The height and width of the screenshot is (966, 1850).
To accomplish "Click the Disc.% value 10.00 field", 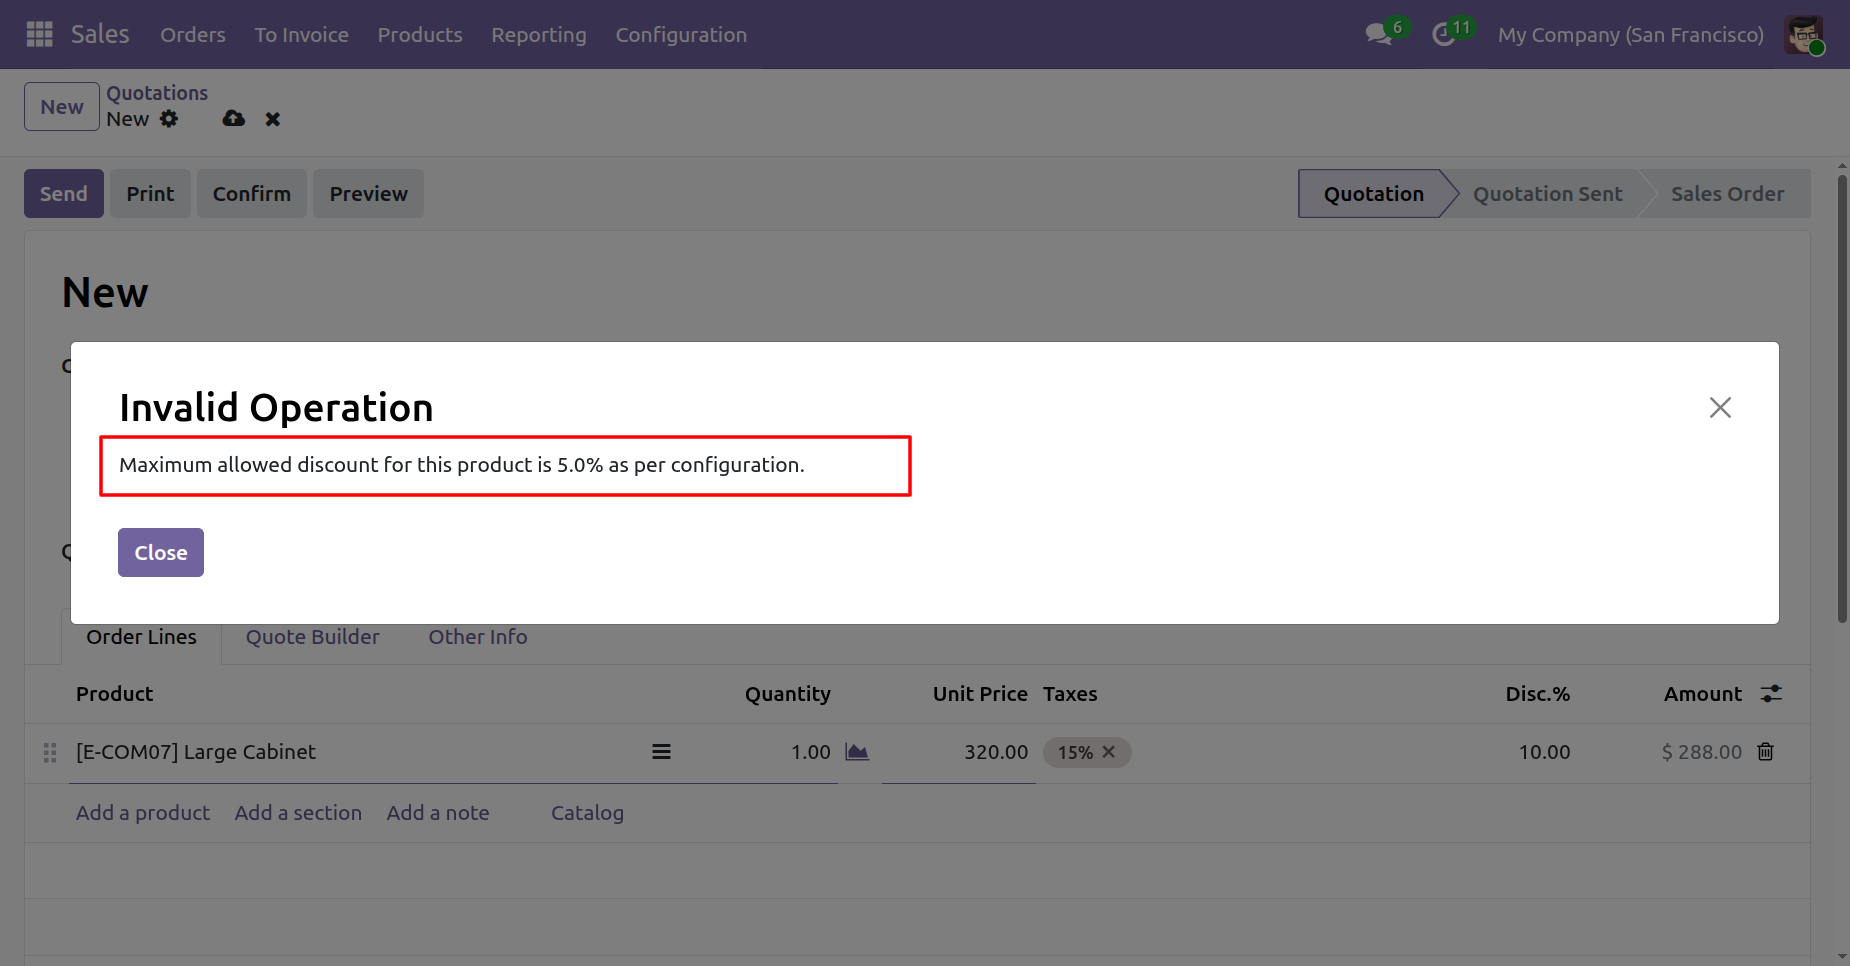I will coord(1543,752).
